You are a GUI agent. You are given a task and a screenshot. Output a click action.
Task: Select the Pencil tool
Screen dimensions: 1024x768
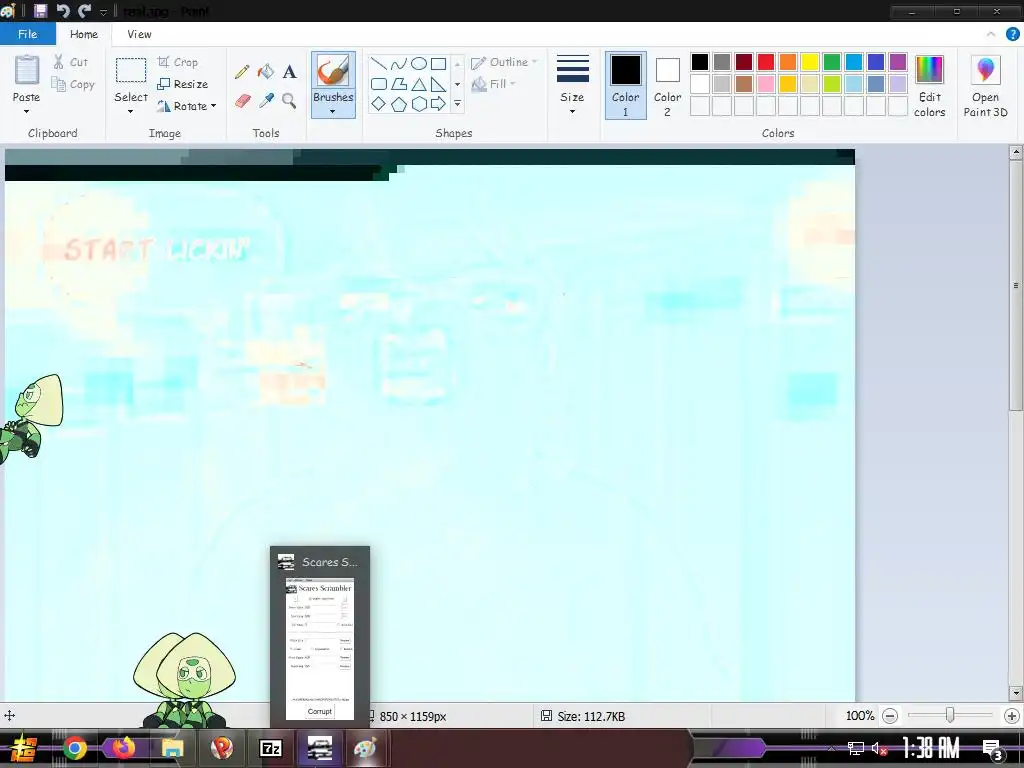[242, 71]
